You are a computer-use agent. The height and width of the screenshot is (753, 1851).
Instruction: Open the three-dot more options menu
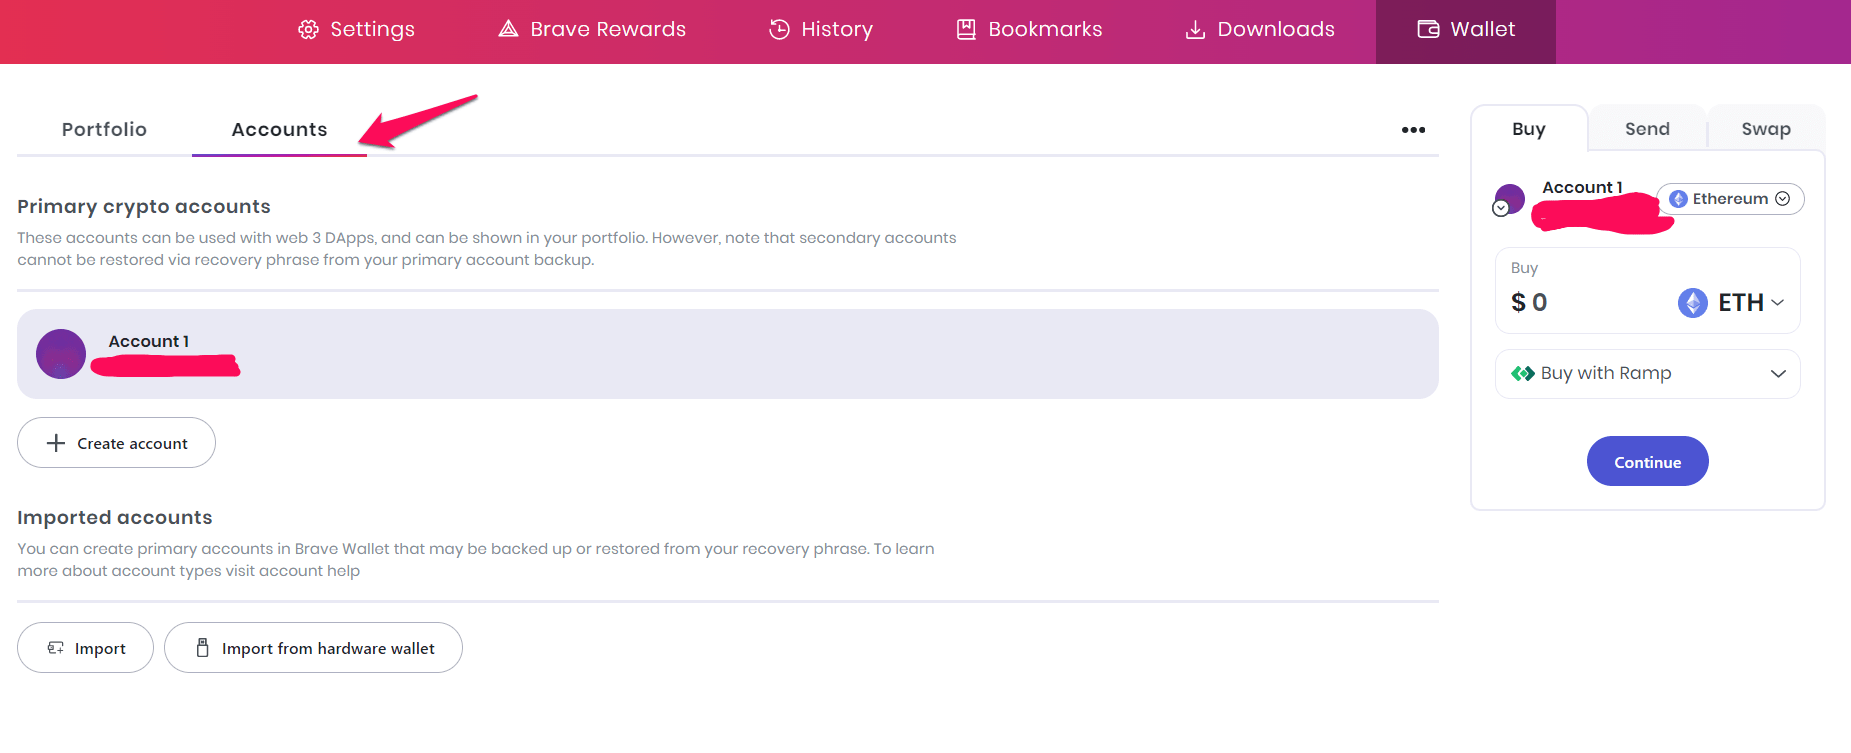pyautogui.click(x=1413, y=130)
